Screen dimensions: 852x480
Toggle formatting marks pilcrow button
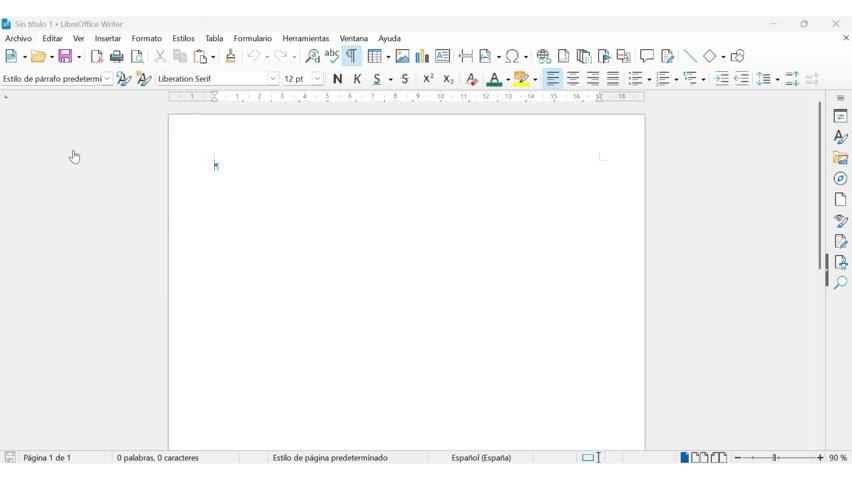[352, 56]
